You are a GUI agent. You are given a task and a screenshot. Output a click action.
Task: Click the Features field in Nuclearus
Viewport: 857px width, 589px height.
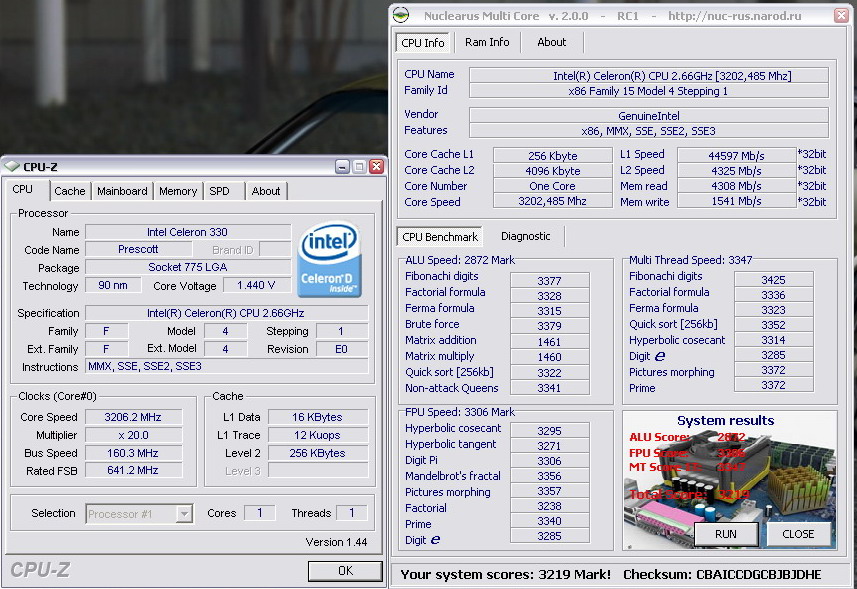point(649,131)
